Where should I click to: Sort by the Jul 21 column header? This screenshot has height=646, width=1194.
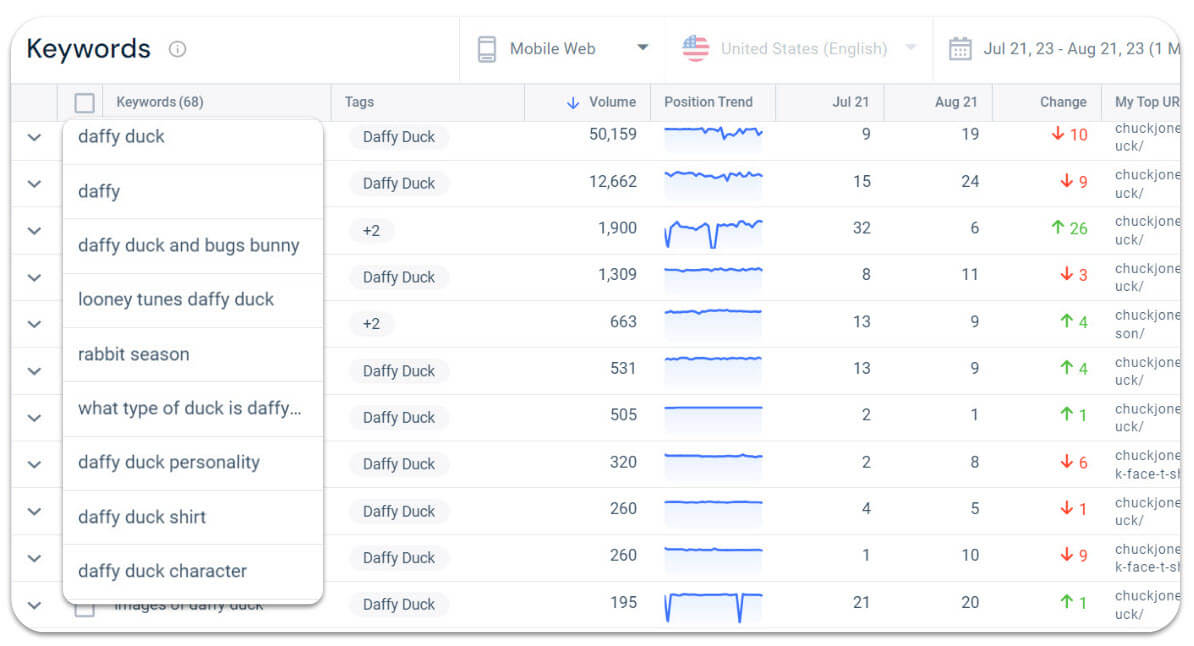coord(851,102)
